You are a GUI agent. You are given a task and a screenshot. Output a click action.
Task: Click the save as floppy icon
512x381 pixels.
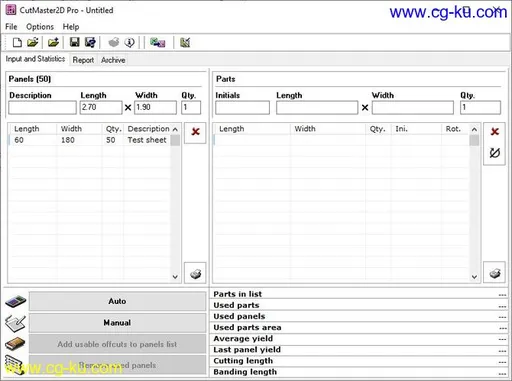tap(90, 42)
